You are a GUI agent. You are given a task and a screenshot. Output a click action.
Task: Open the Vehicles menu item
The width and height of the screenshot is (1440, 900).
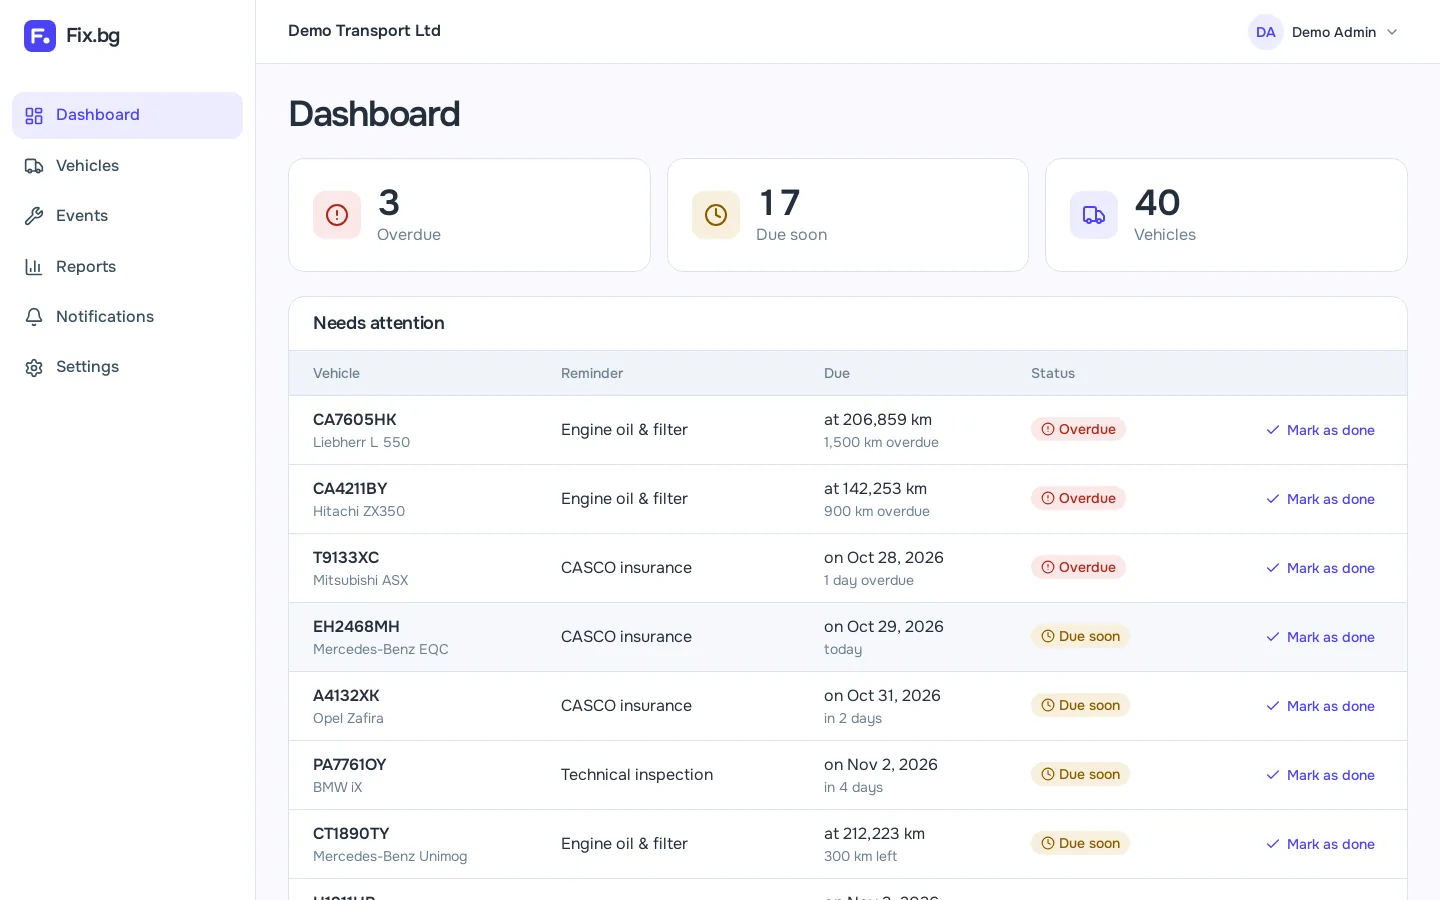[127, 166]
